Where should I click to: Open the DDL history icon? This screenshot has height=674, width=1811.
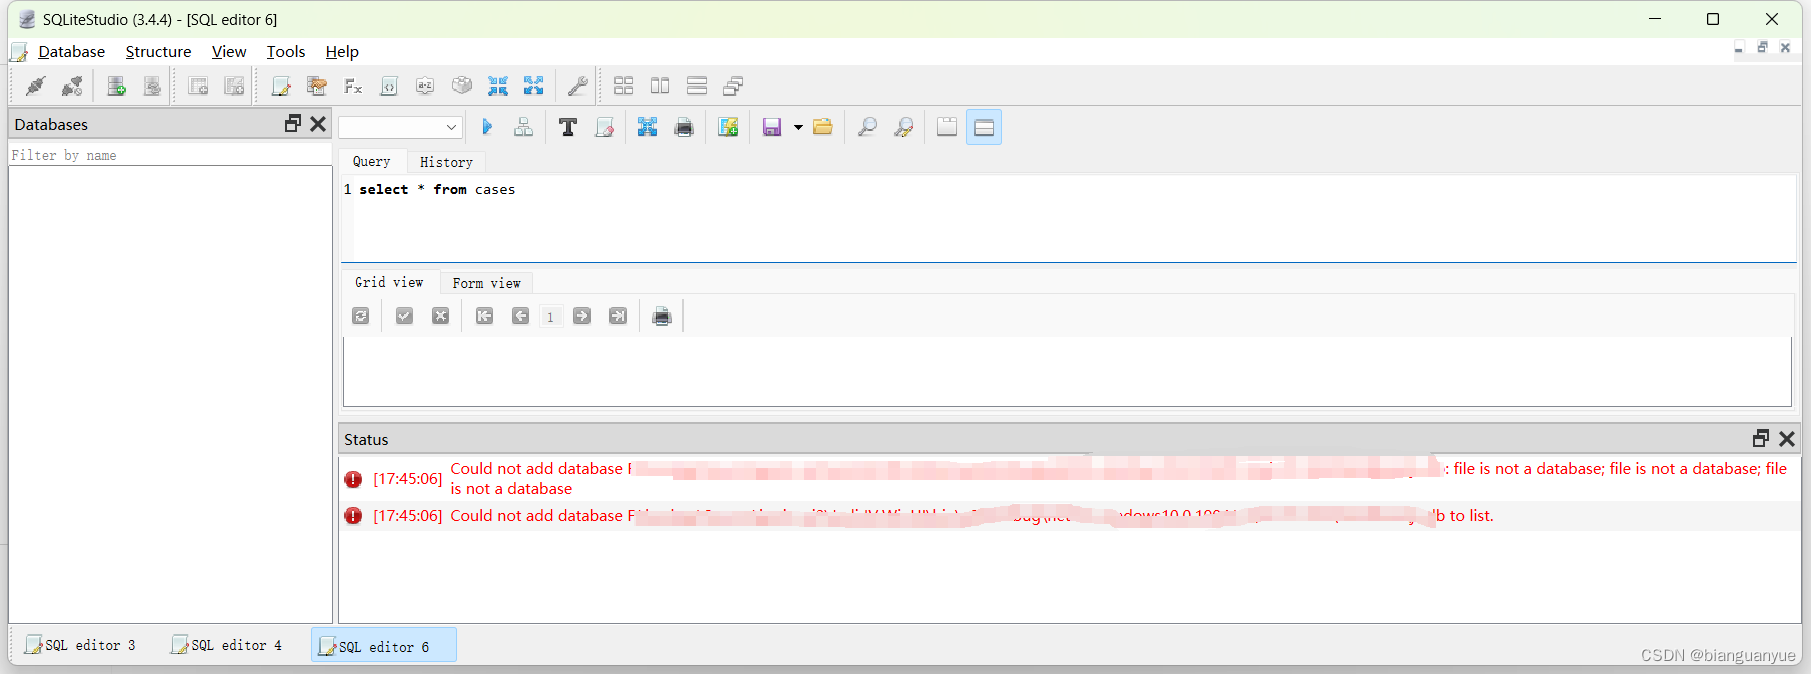[317, 86]
